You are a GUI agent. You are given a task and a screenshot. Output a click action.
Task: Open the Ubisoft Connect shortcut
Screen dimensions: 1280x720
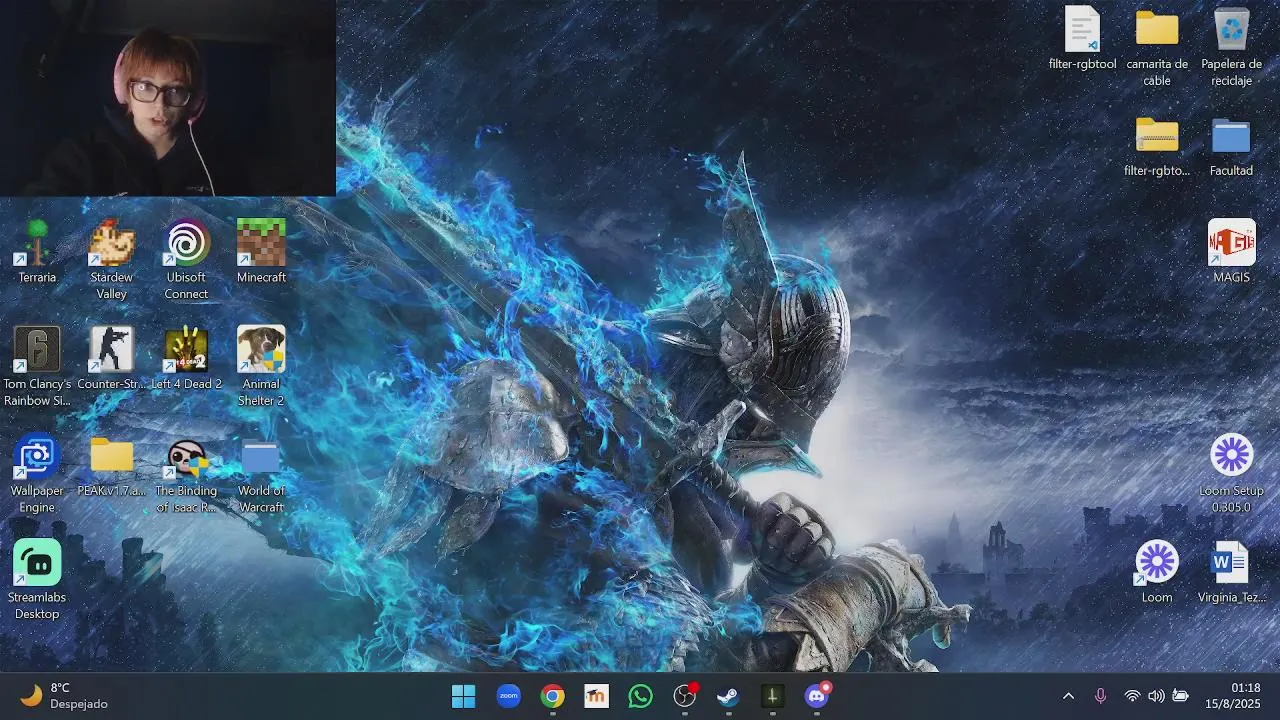click(x=186, y=259)
